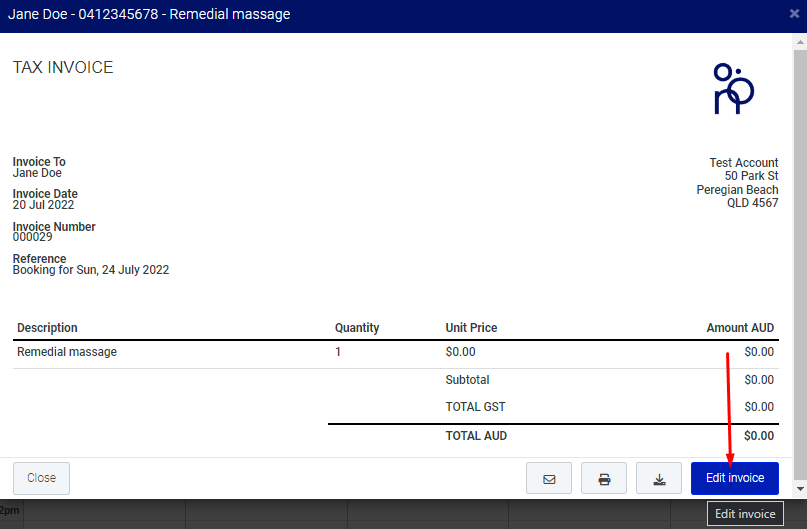Screen dimensions: 807x529
Task: Click the Quantity column header
Action: [x=357, y=328]
